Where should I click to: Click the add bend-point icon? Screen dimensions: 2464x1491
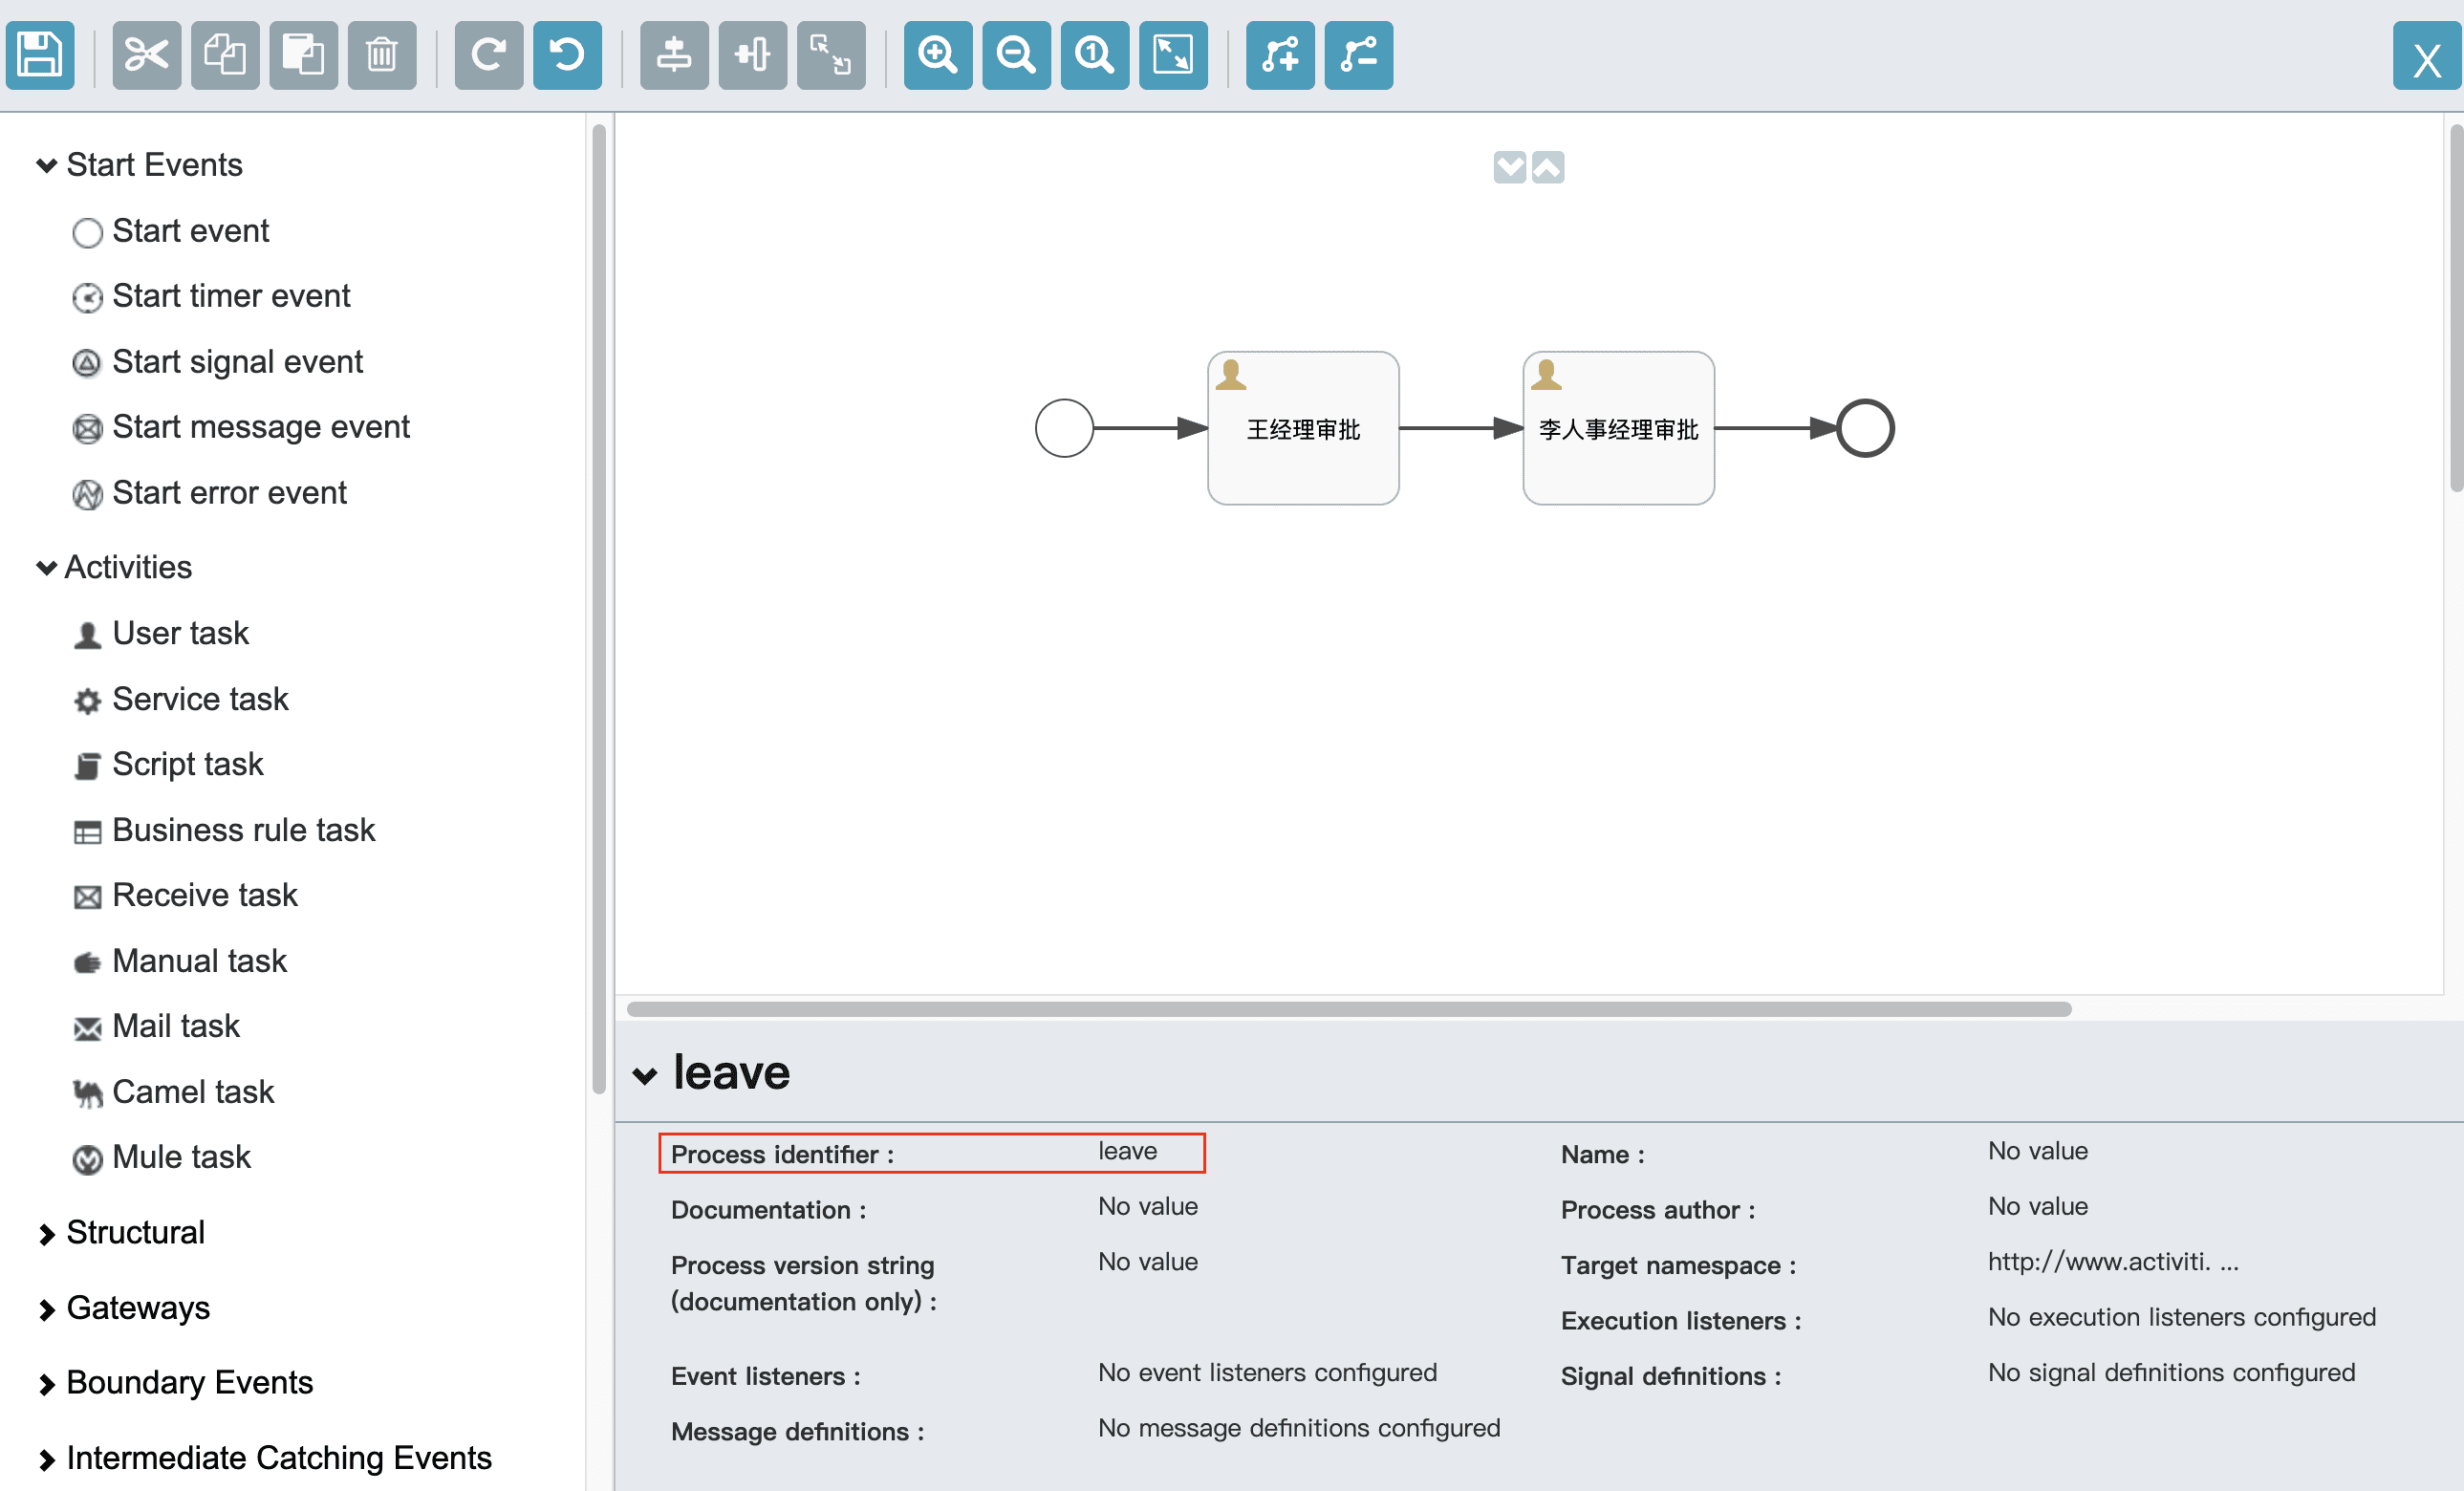point(1279,55)
